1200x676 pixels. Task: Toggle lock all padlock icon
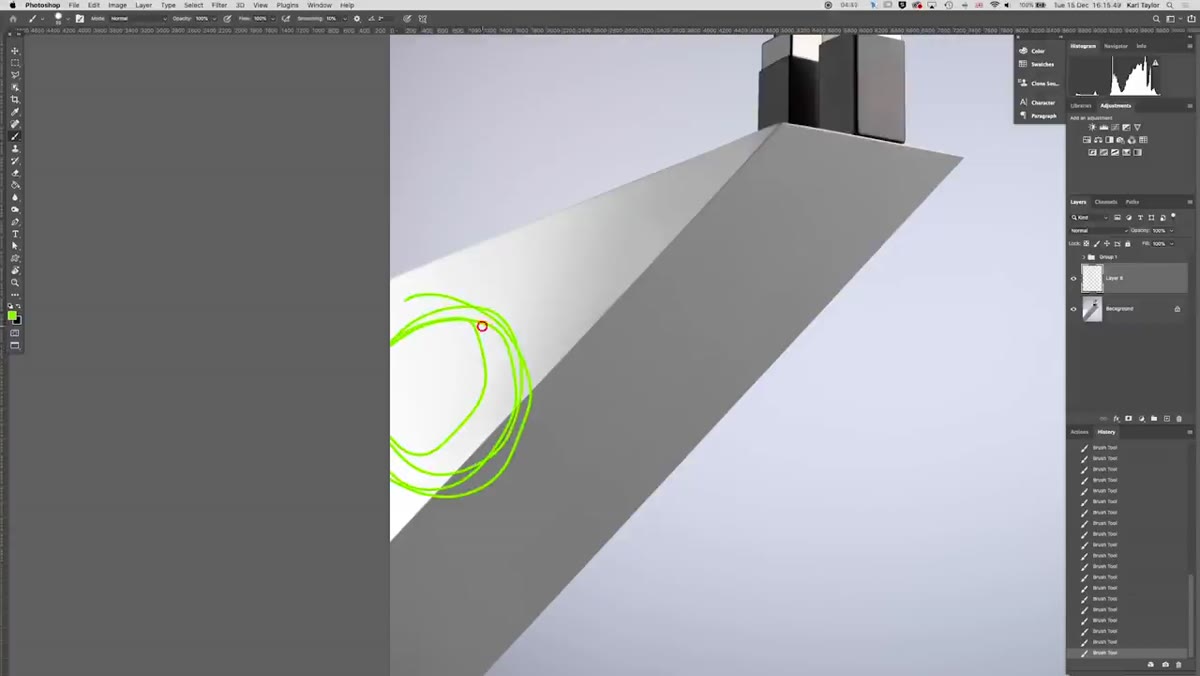1128,243
